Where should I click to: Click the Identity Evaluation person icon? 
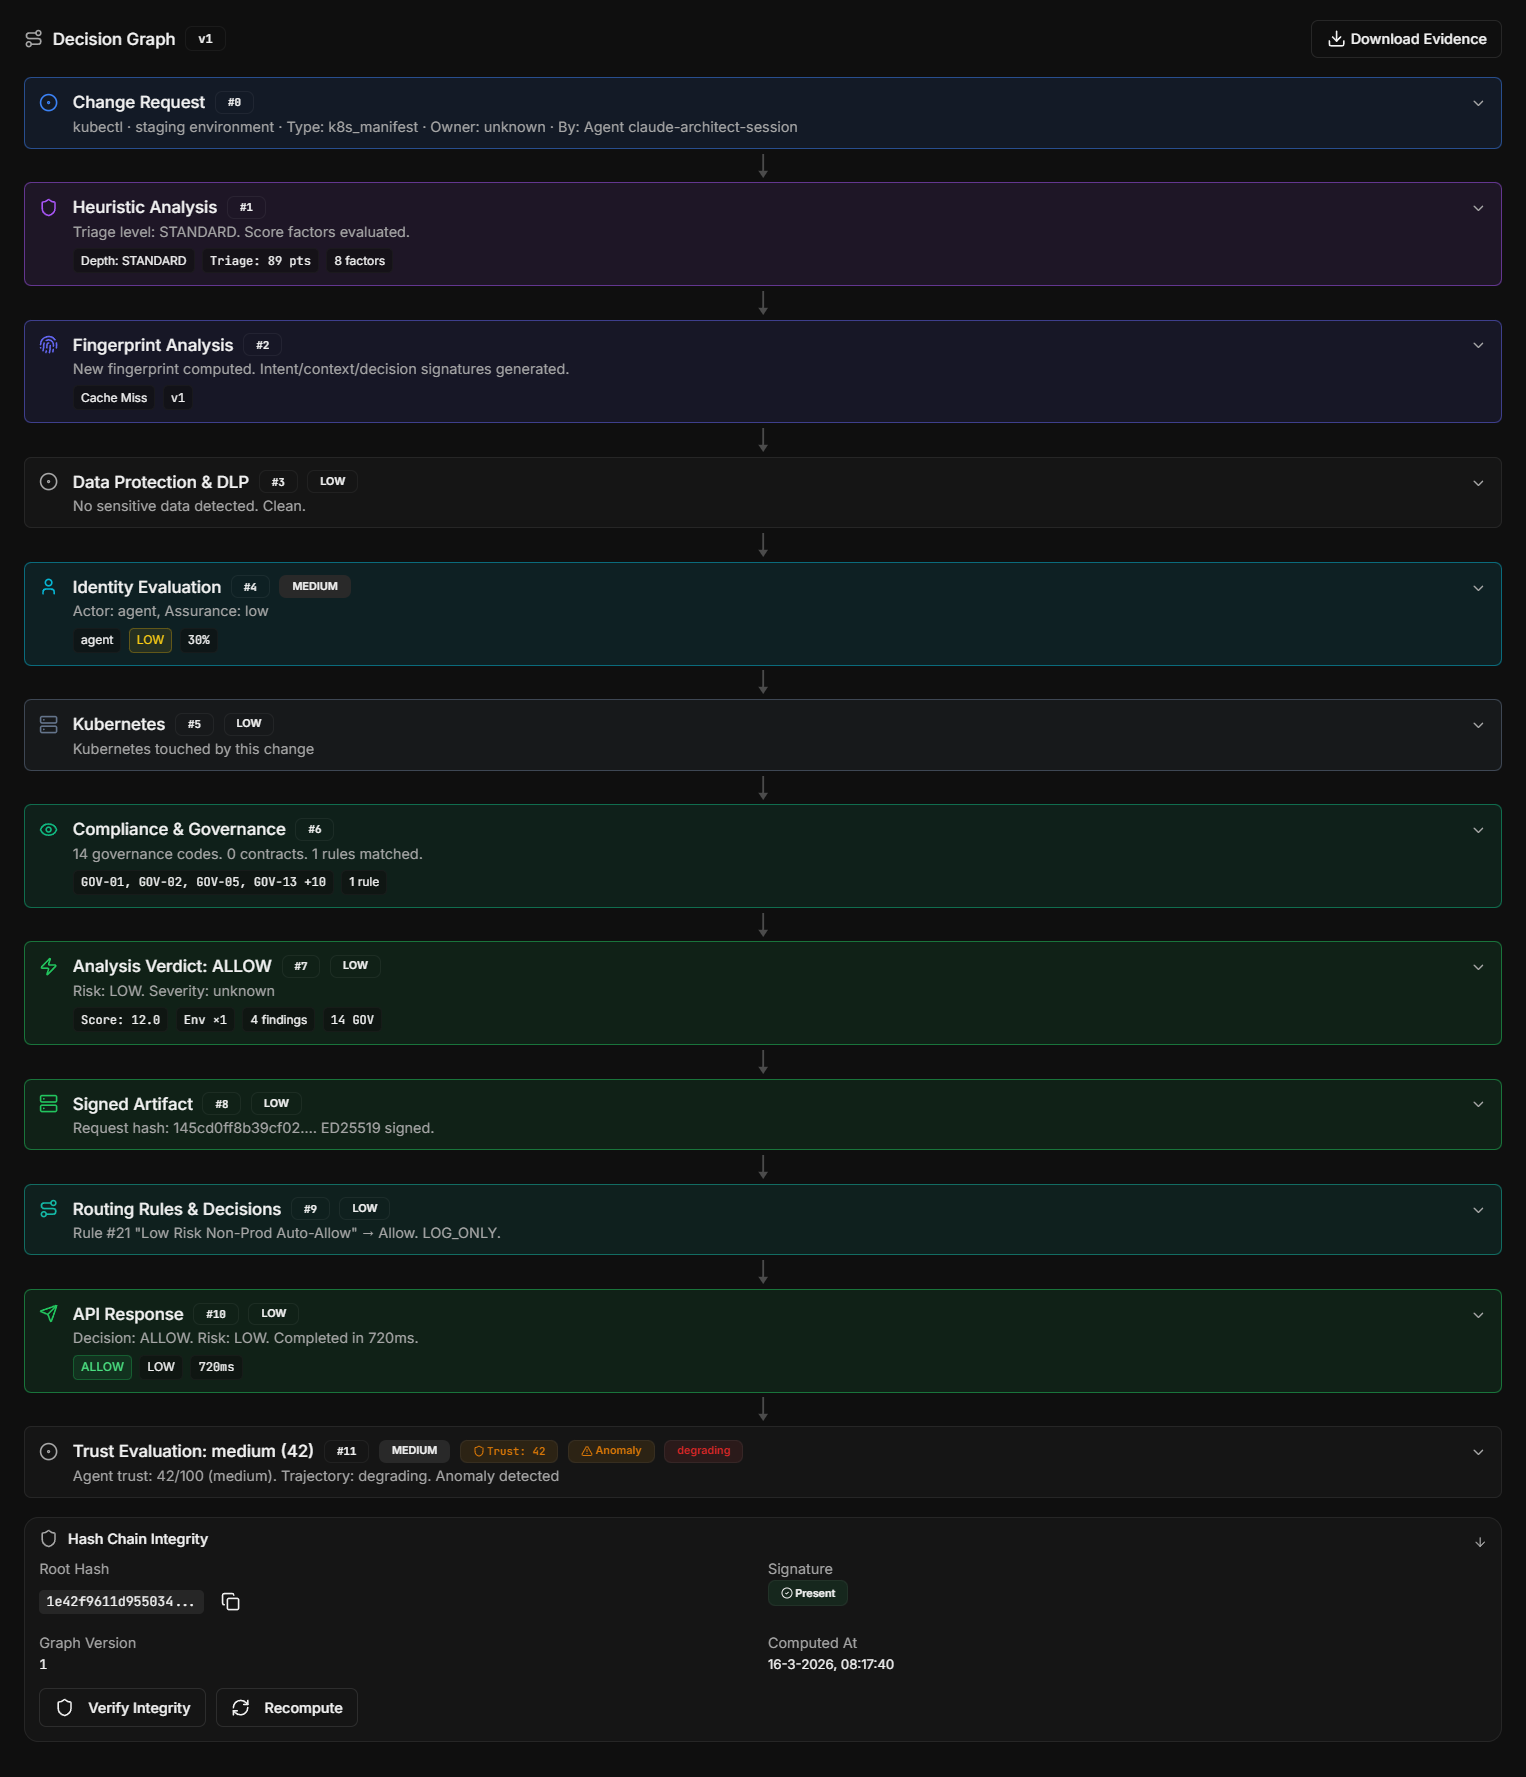click(x=48, y=587)
